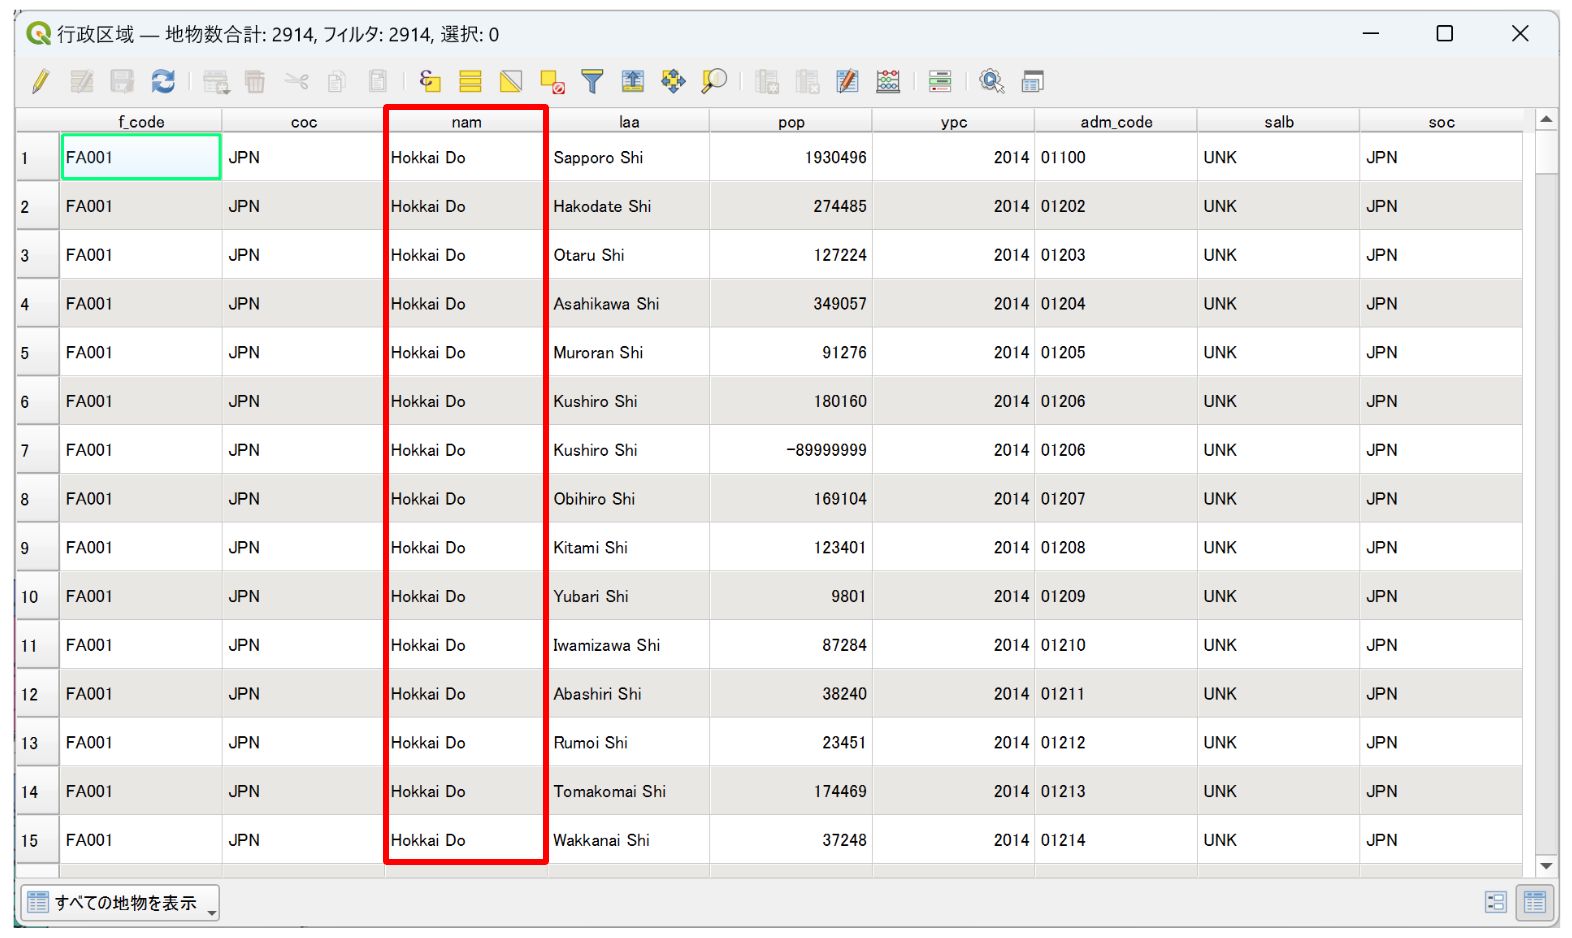Save edits with the floppy disk icon
1572x938 pixels.
122,82
